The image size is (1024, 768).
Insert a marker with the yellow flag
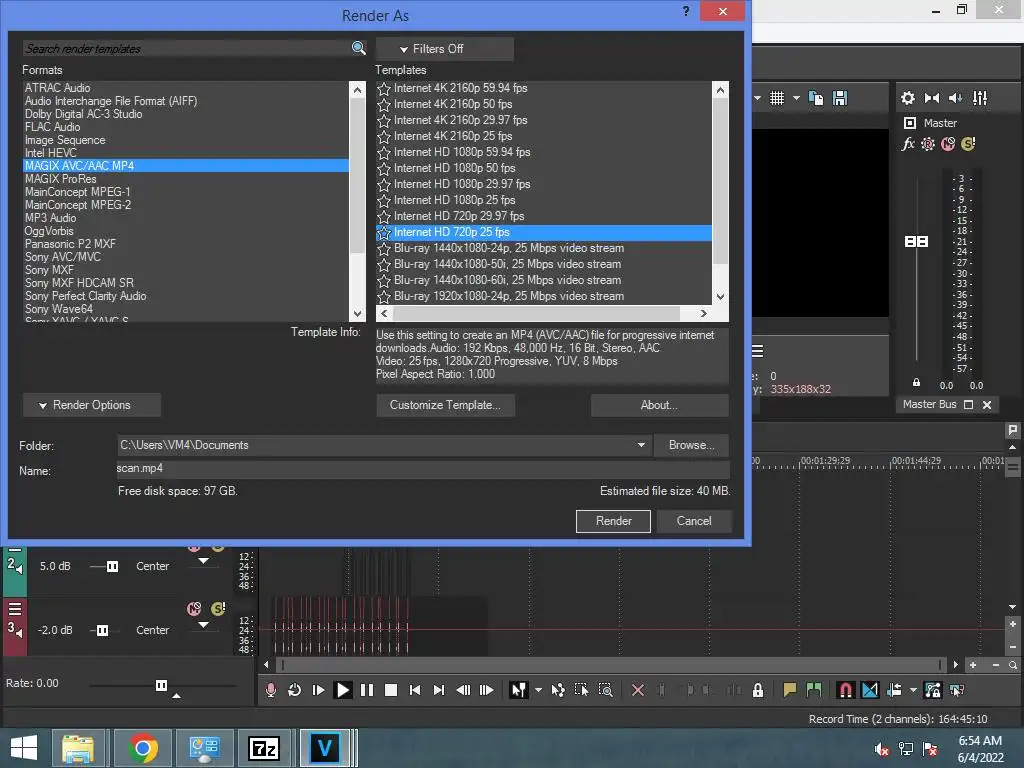tap(790, 690)
